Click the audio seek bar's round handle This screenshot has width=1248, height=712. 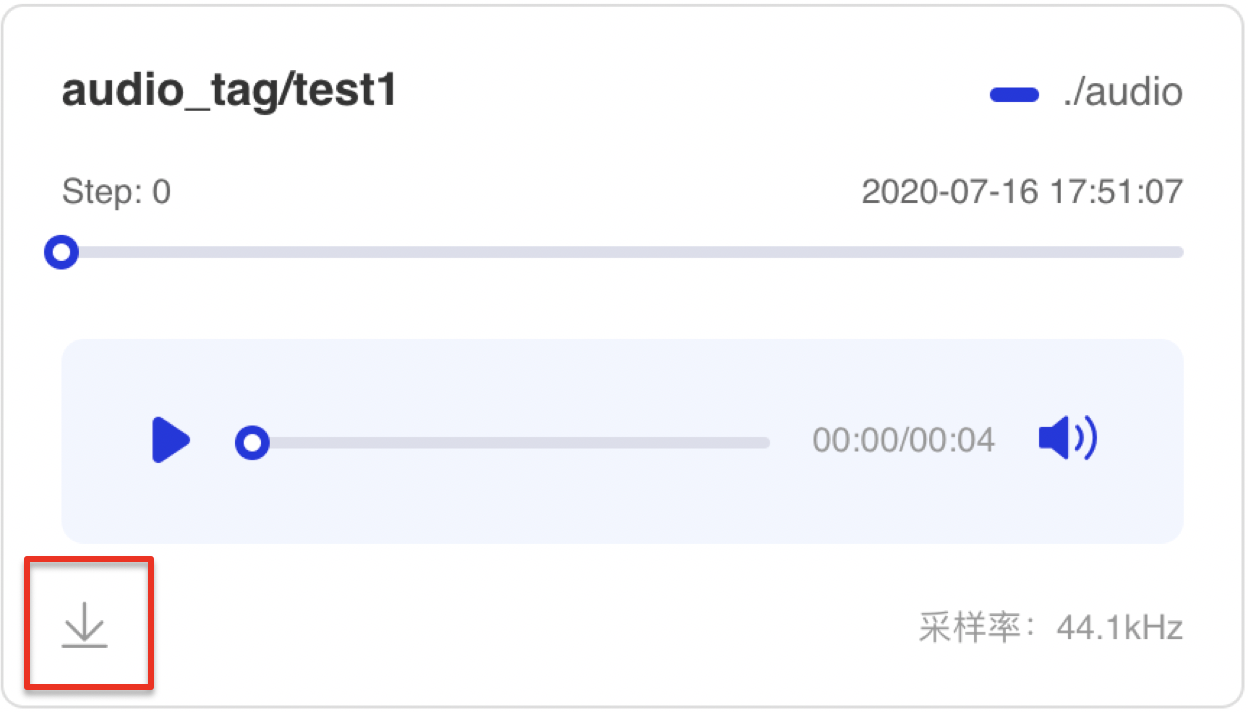[252, 442]
